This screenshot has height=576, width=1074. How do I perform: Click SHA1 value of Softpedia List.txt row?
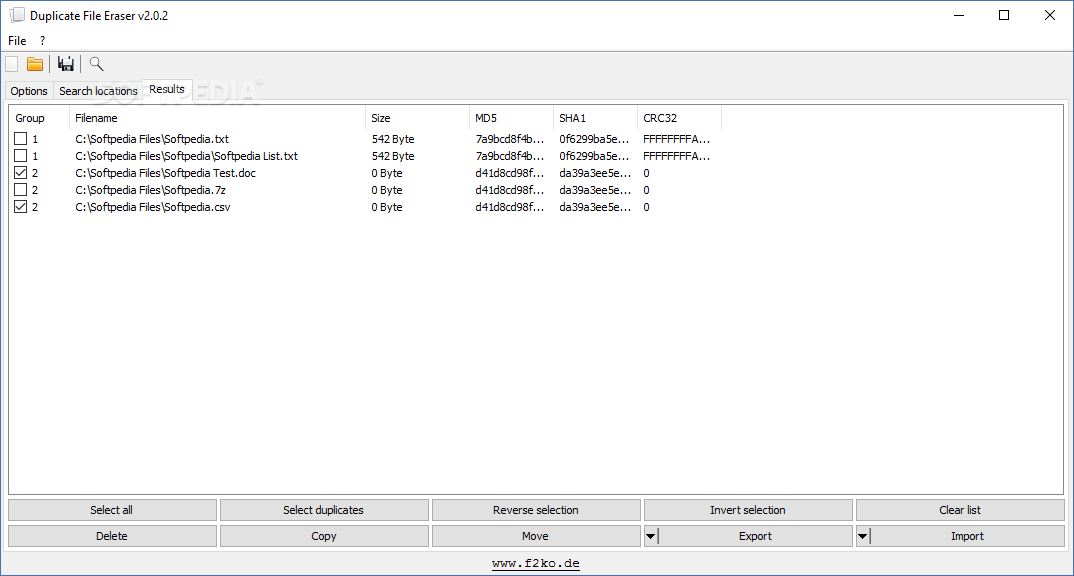click(x=594, y=156)
